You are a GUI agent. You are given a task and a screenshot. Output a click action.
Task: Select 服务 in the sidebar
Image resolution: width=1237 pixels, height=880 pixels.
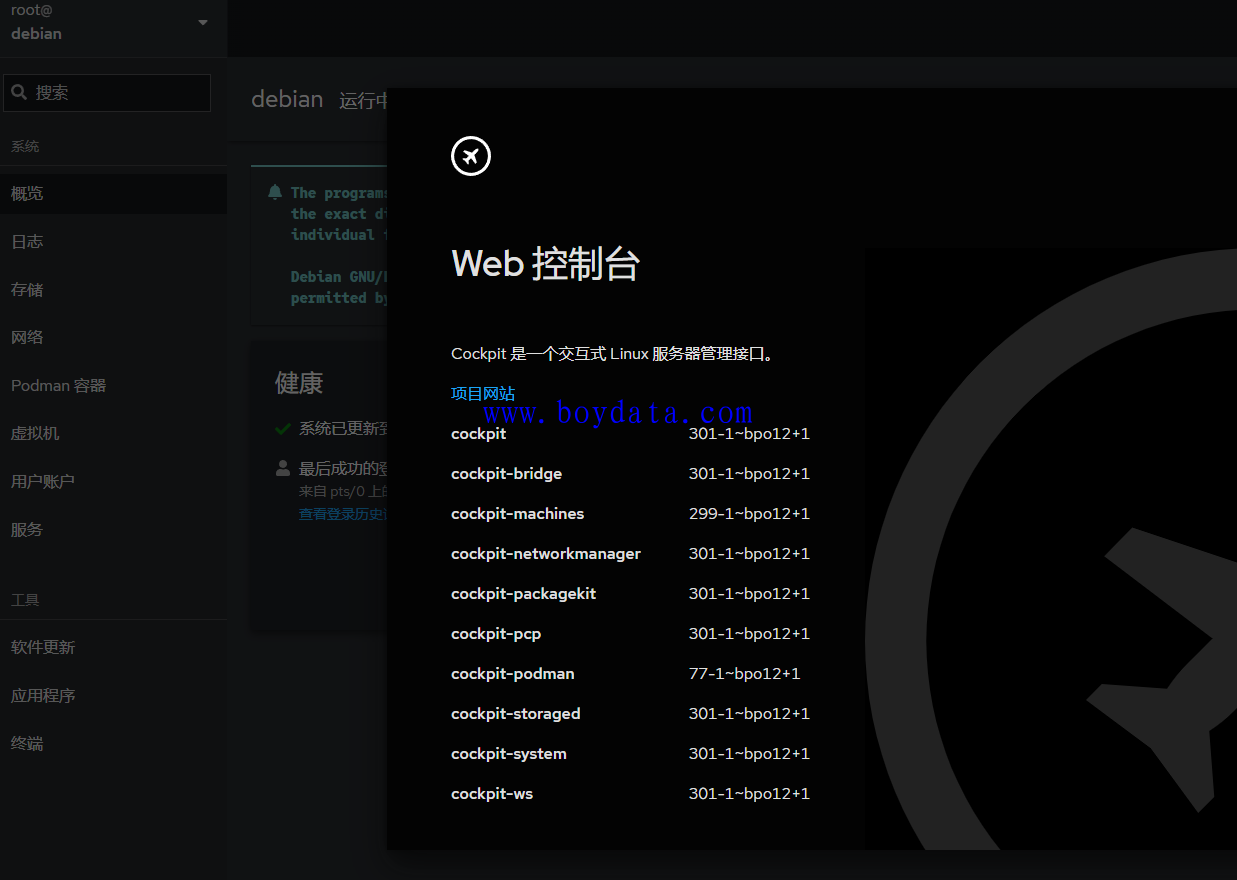(x=113, y=530)
